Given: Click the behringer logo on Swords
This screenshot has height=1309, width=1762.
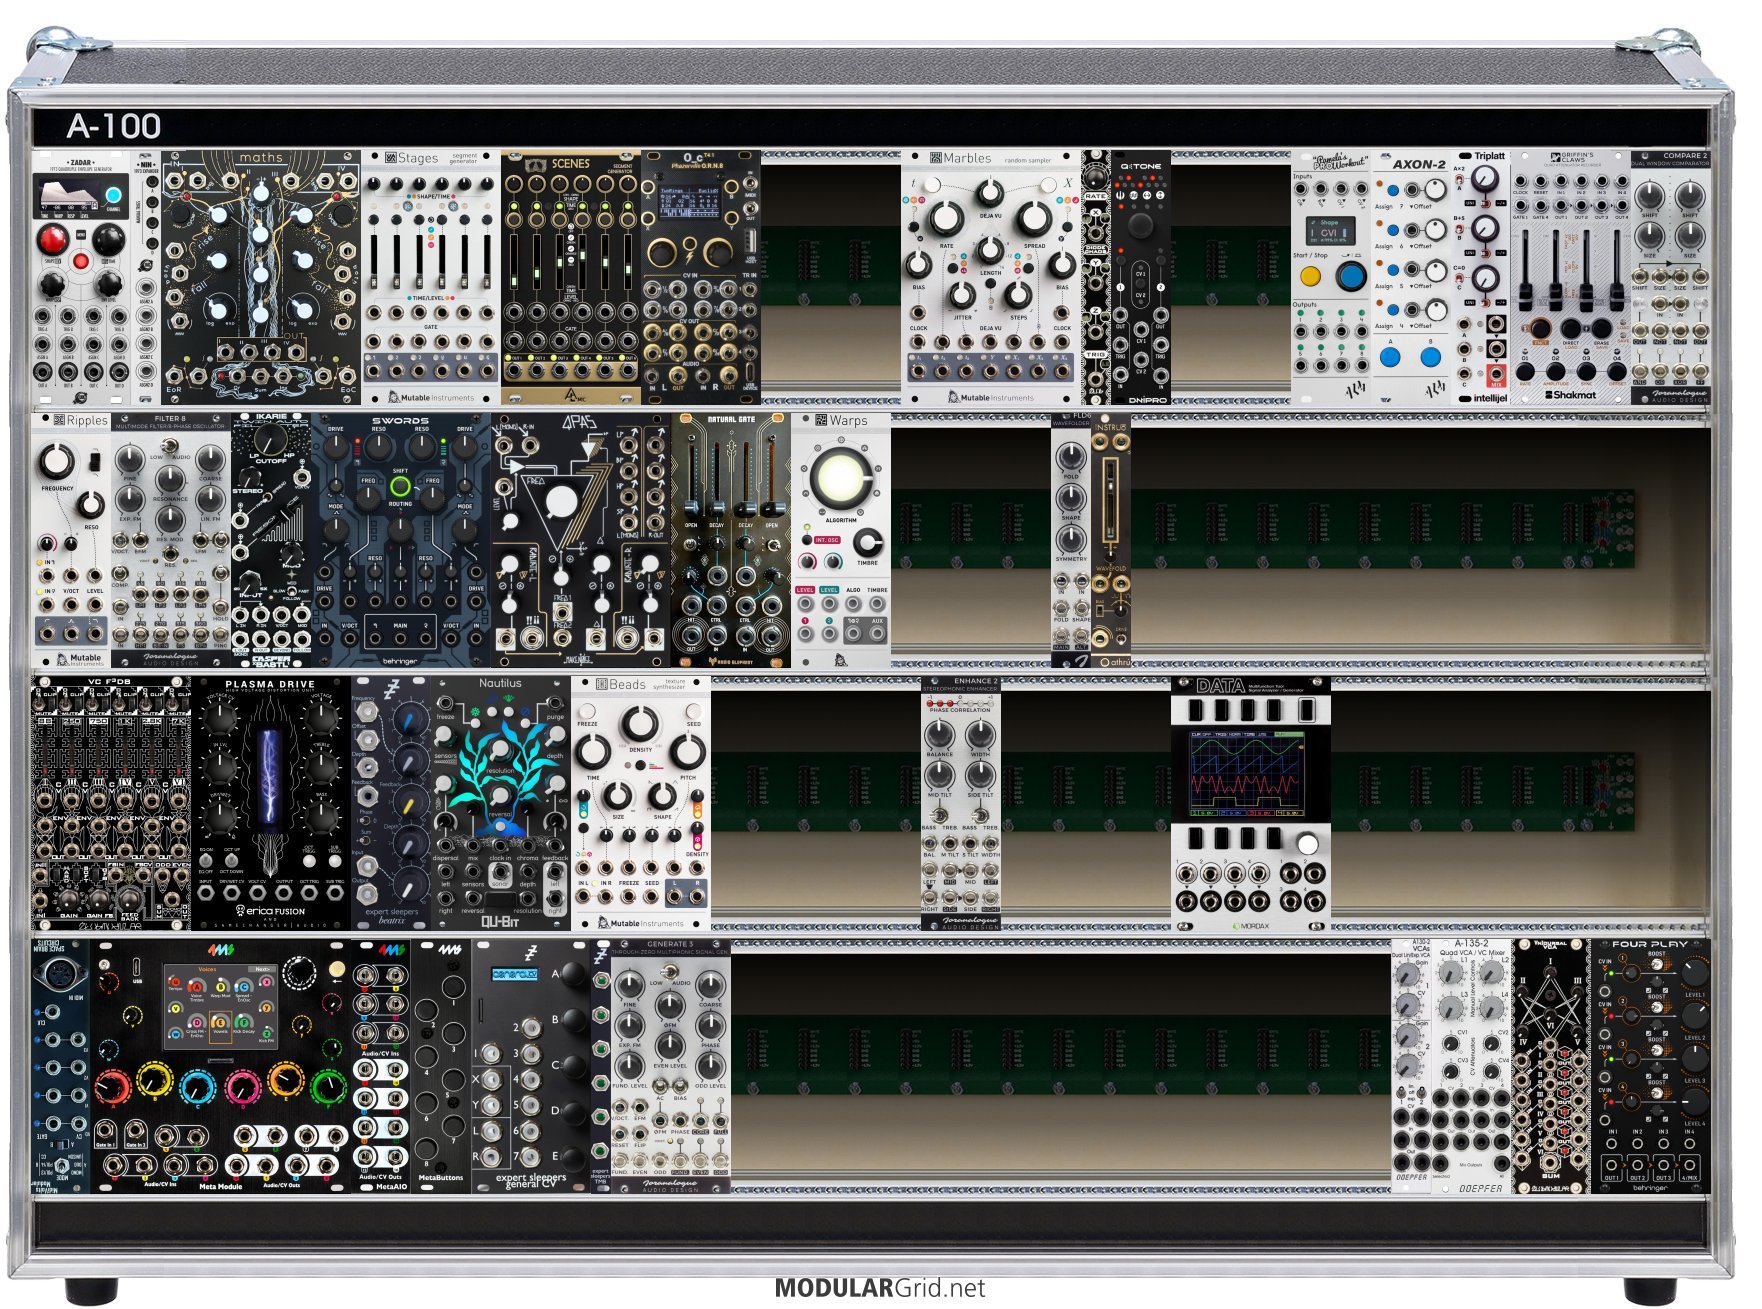Looking at the screenshot, I should (x=400, y=661).
